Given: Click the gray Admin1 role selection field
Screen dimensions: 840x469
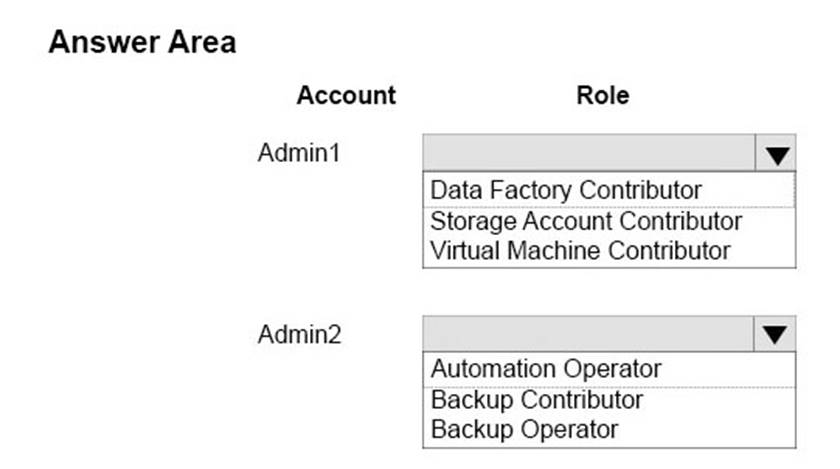Looking at the screenshot, I should point(591,154).
